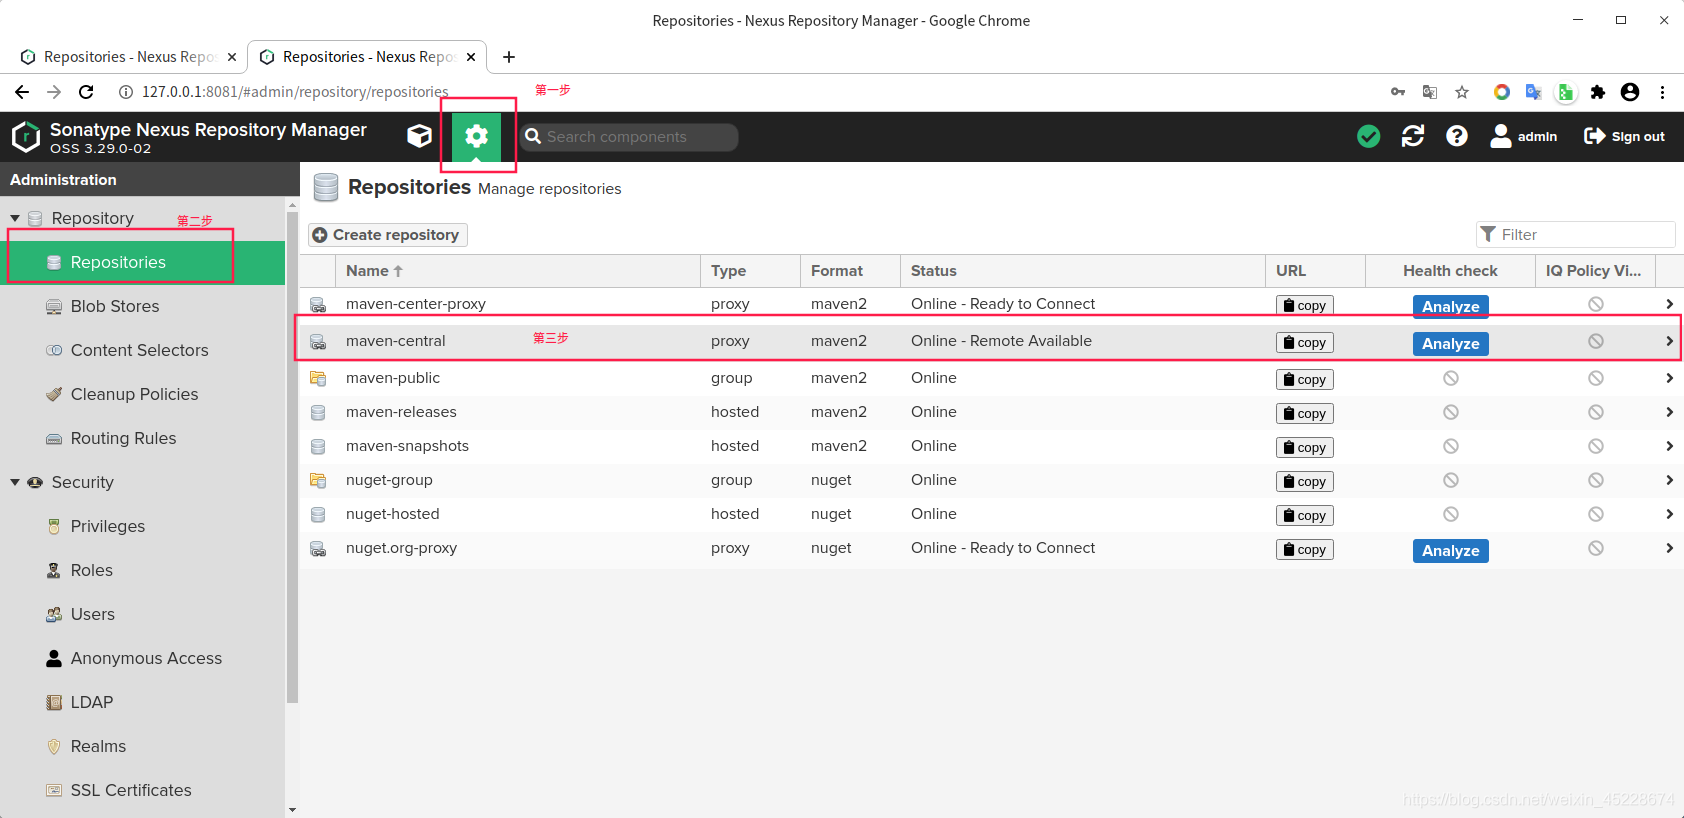
Task: Open Chrome three-dot menu
Action: click(x=1663, y=92)
